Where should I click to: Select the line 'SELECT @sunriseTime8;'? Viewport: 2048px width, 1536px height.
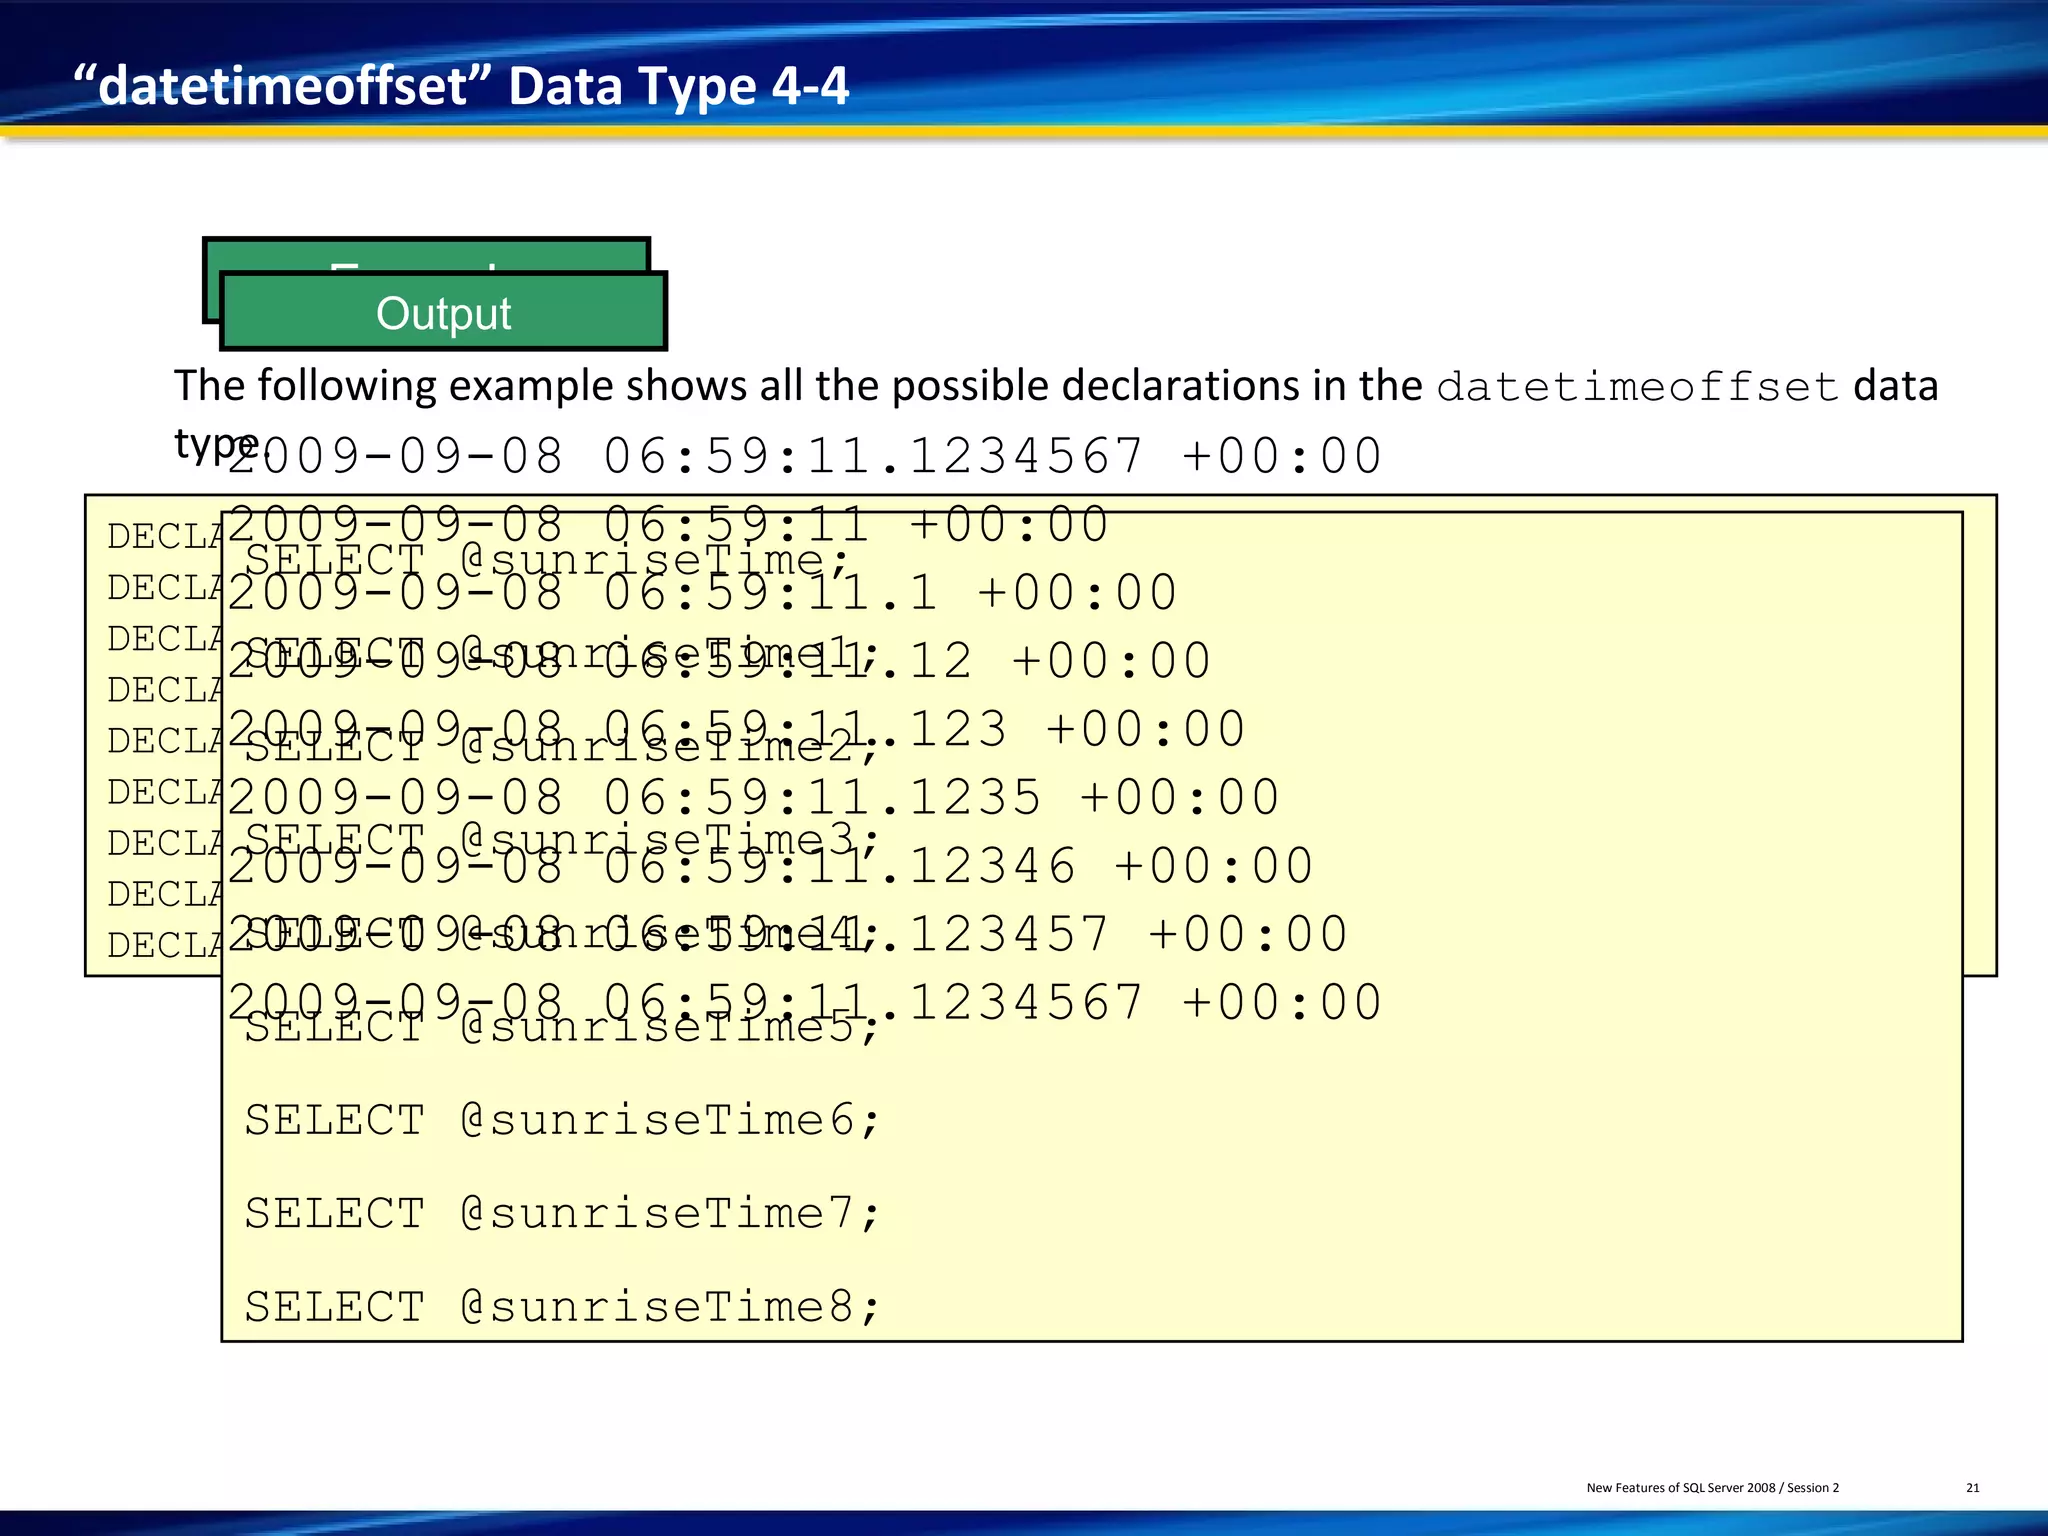[562, 1307]
